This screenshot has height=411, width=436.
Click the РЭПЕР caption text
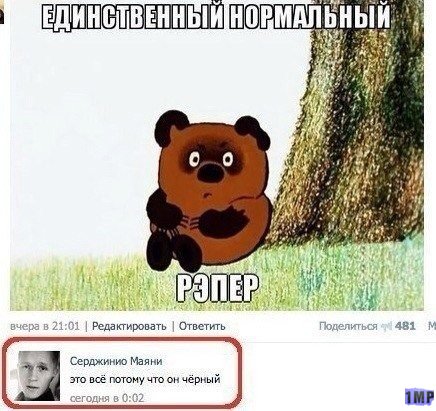click(217, 288)
